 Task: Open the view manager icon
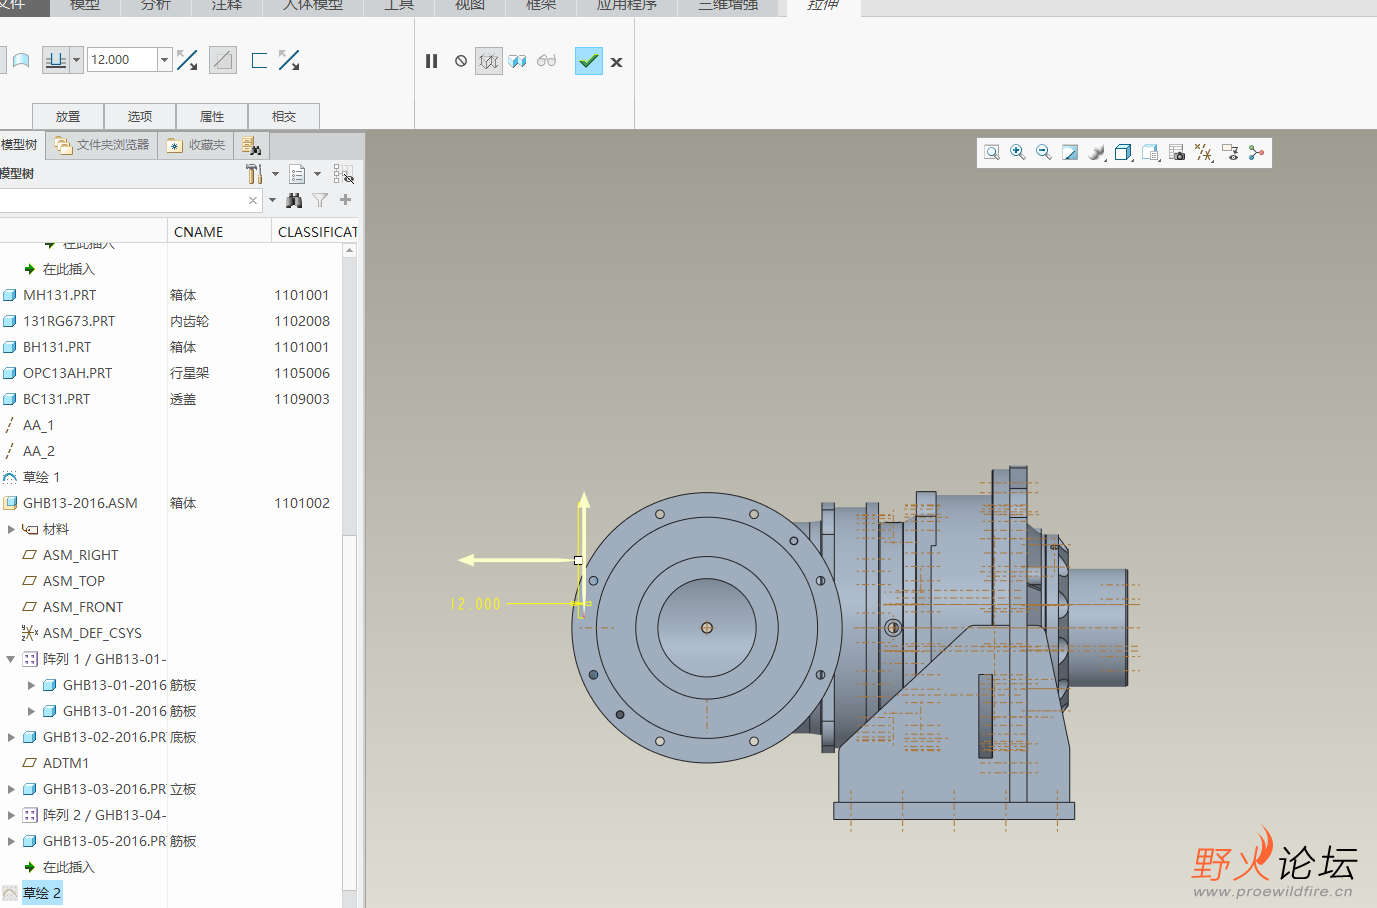point(1151,153)
